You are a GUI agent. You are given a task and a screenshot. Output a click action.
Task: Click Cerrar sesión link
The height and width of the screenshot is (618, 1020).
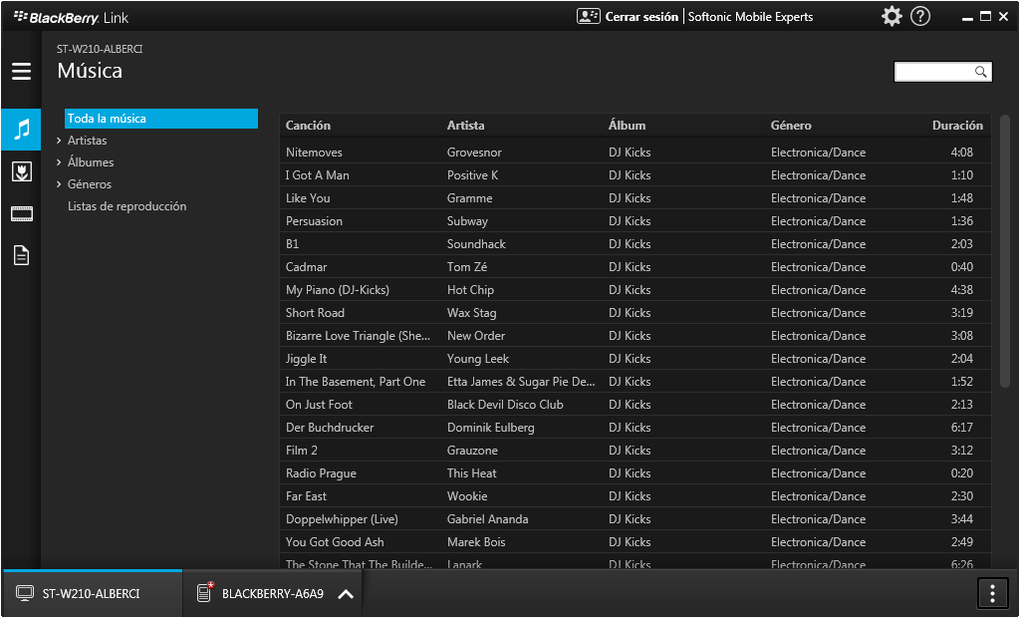pyautogui.click(x=641, y=17)
